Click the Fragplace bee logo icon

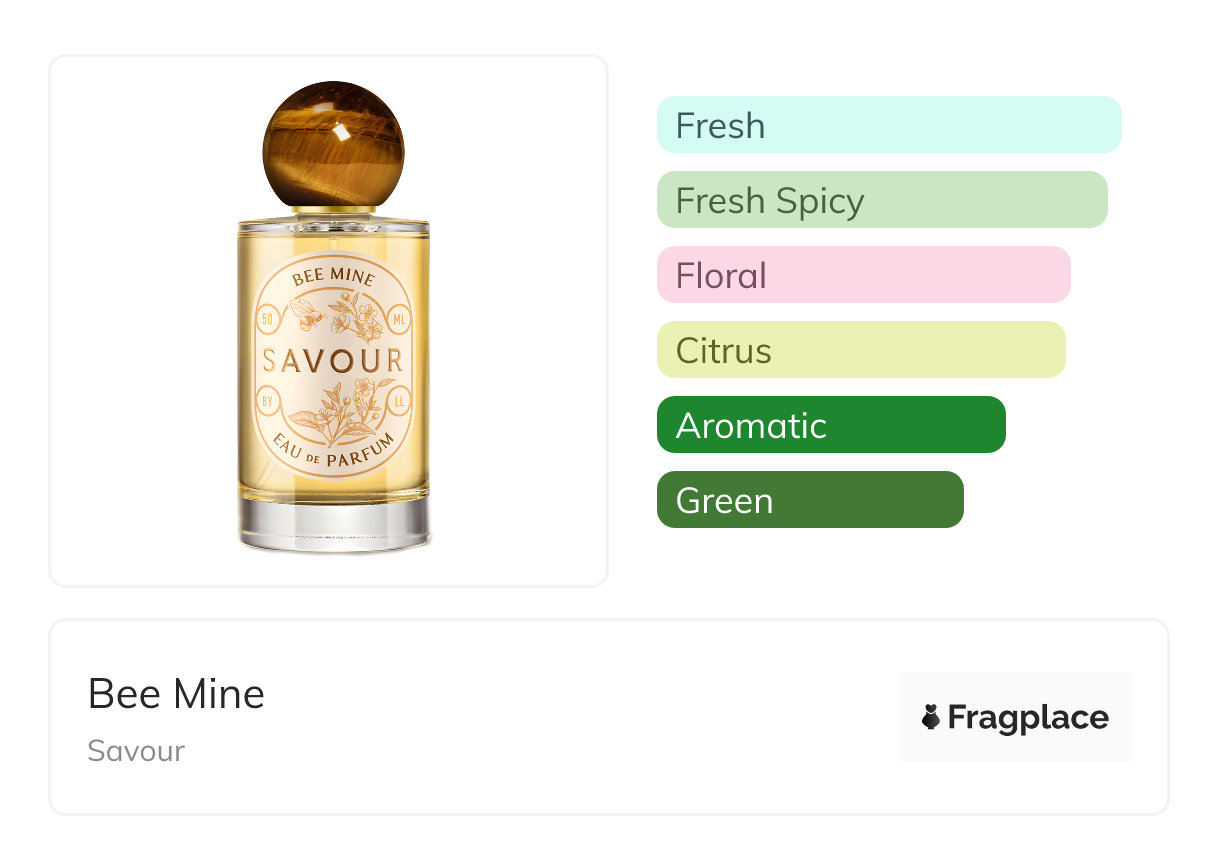coord(931,717)
